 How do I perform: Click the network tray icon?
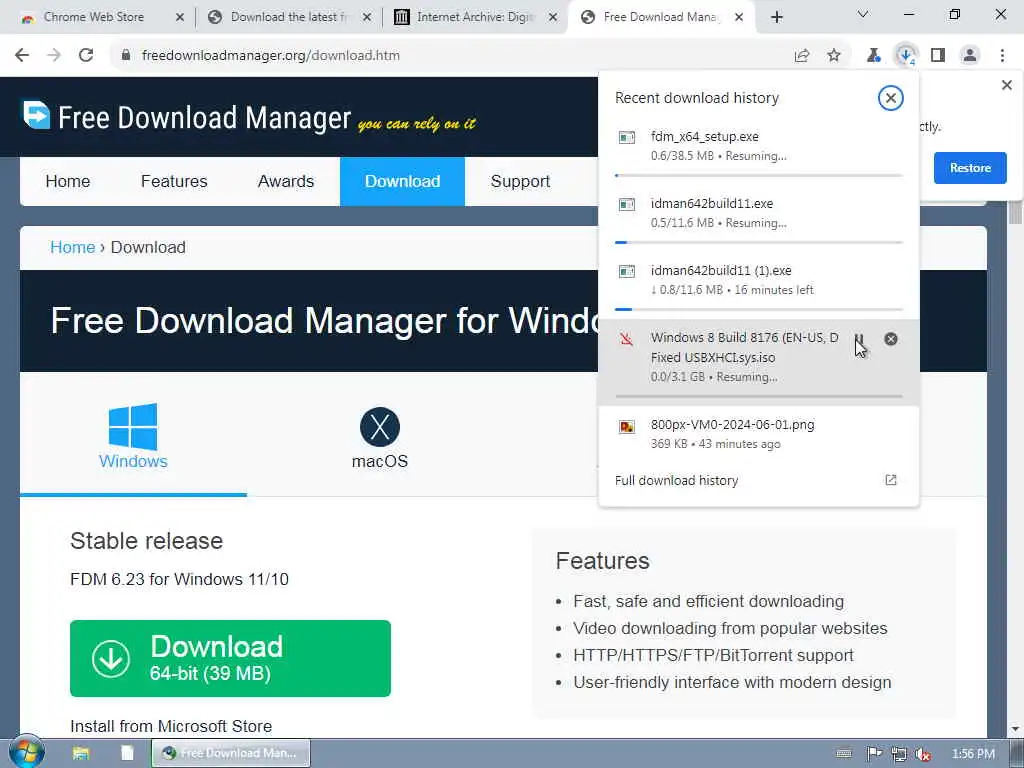tap(899, 754)
